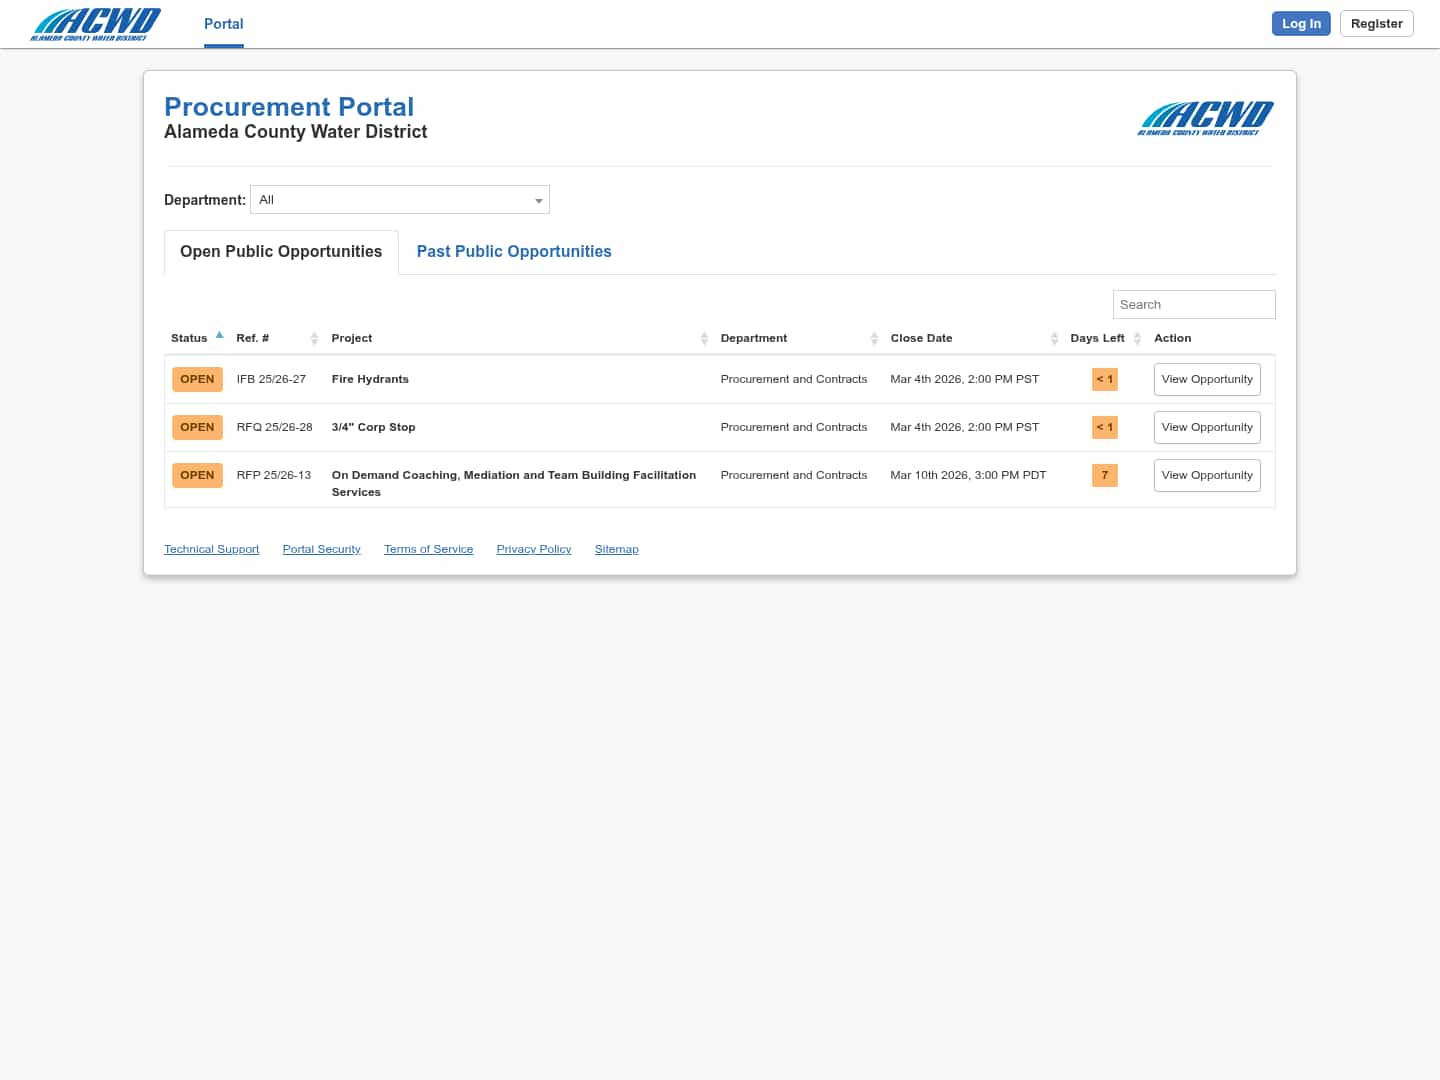
Task: Click close date in the RFQ 25/26-28 row
Action: [x=964, y=428]
